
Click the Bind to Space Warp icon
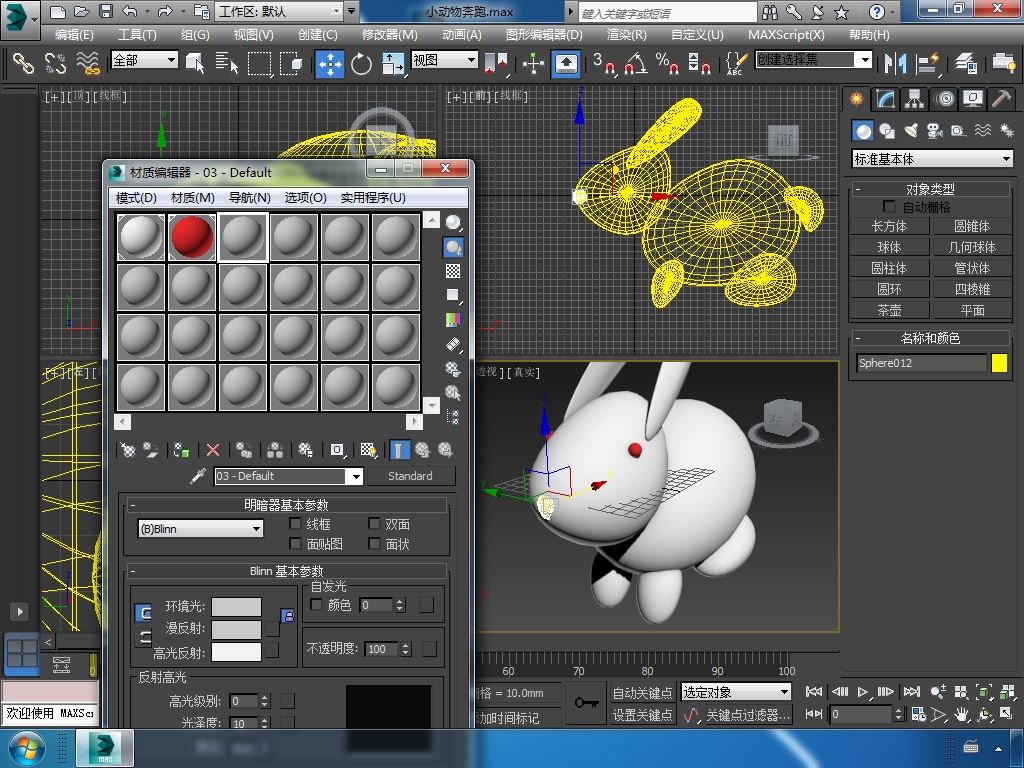tap(88, 63)
